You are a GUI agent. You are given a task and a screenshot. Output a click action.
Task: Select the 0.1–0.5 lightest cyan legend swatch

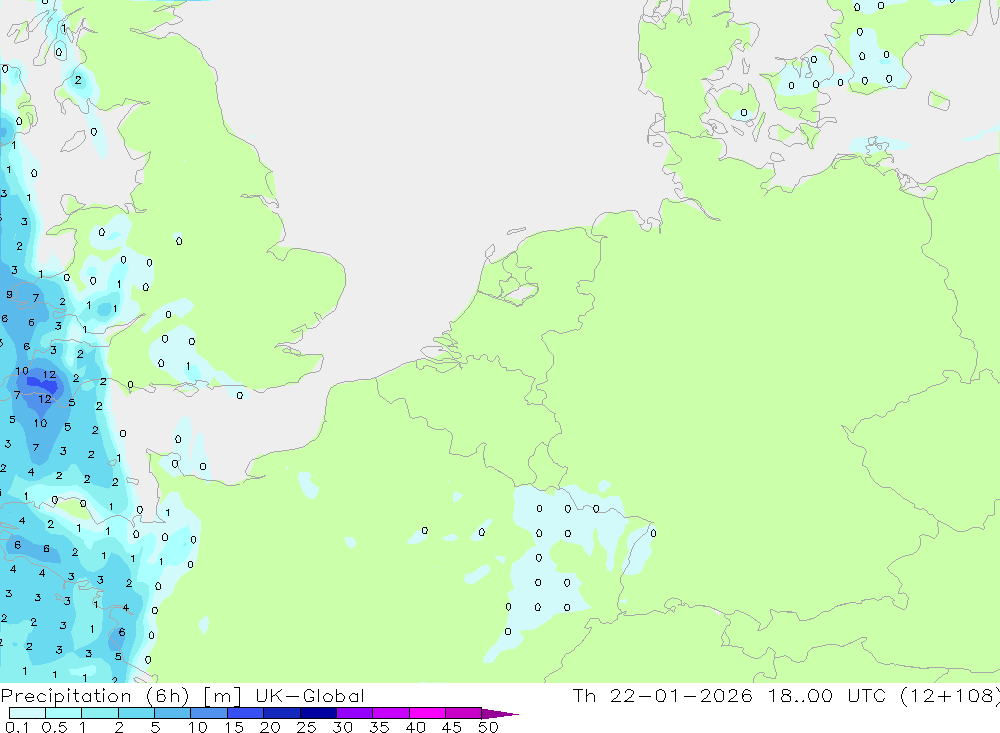[27, 713]
